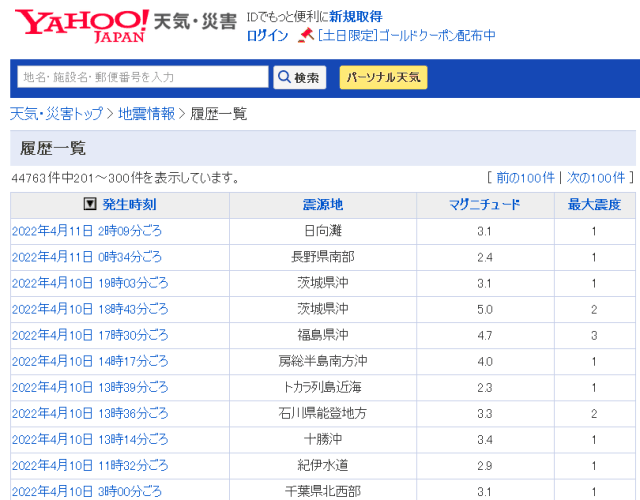Sort by 震源地 column header
This screenshot has height=500, width=640.
(x=322, y=204)
